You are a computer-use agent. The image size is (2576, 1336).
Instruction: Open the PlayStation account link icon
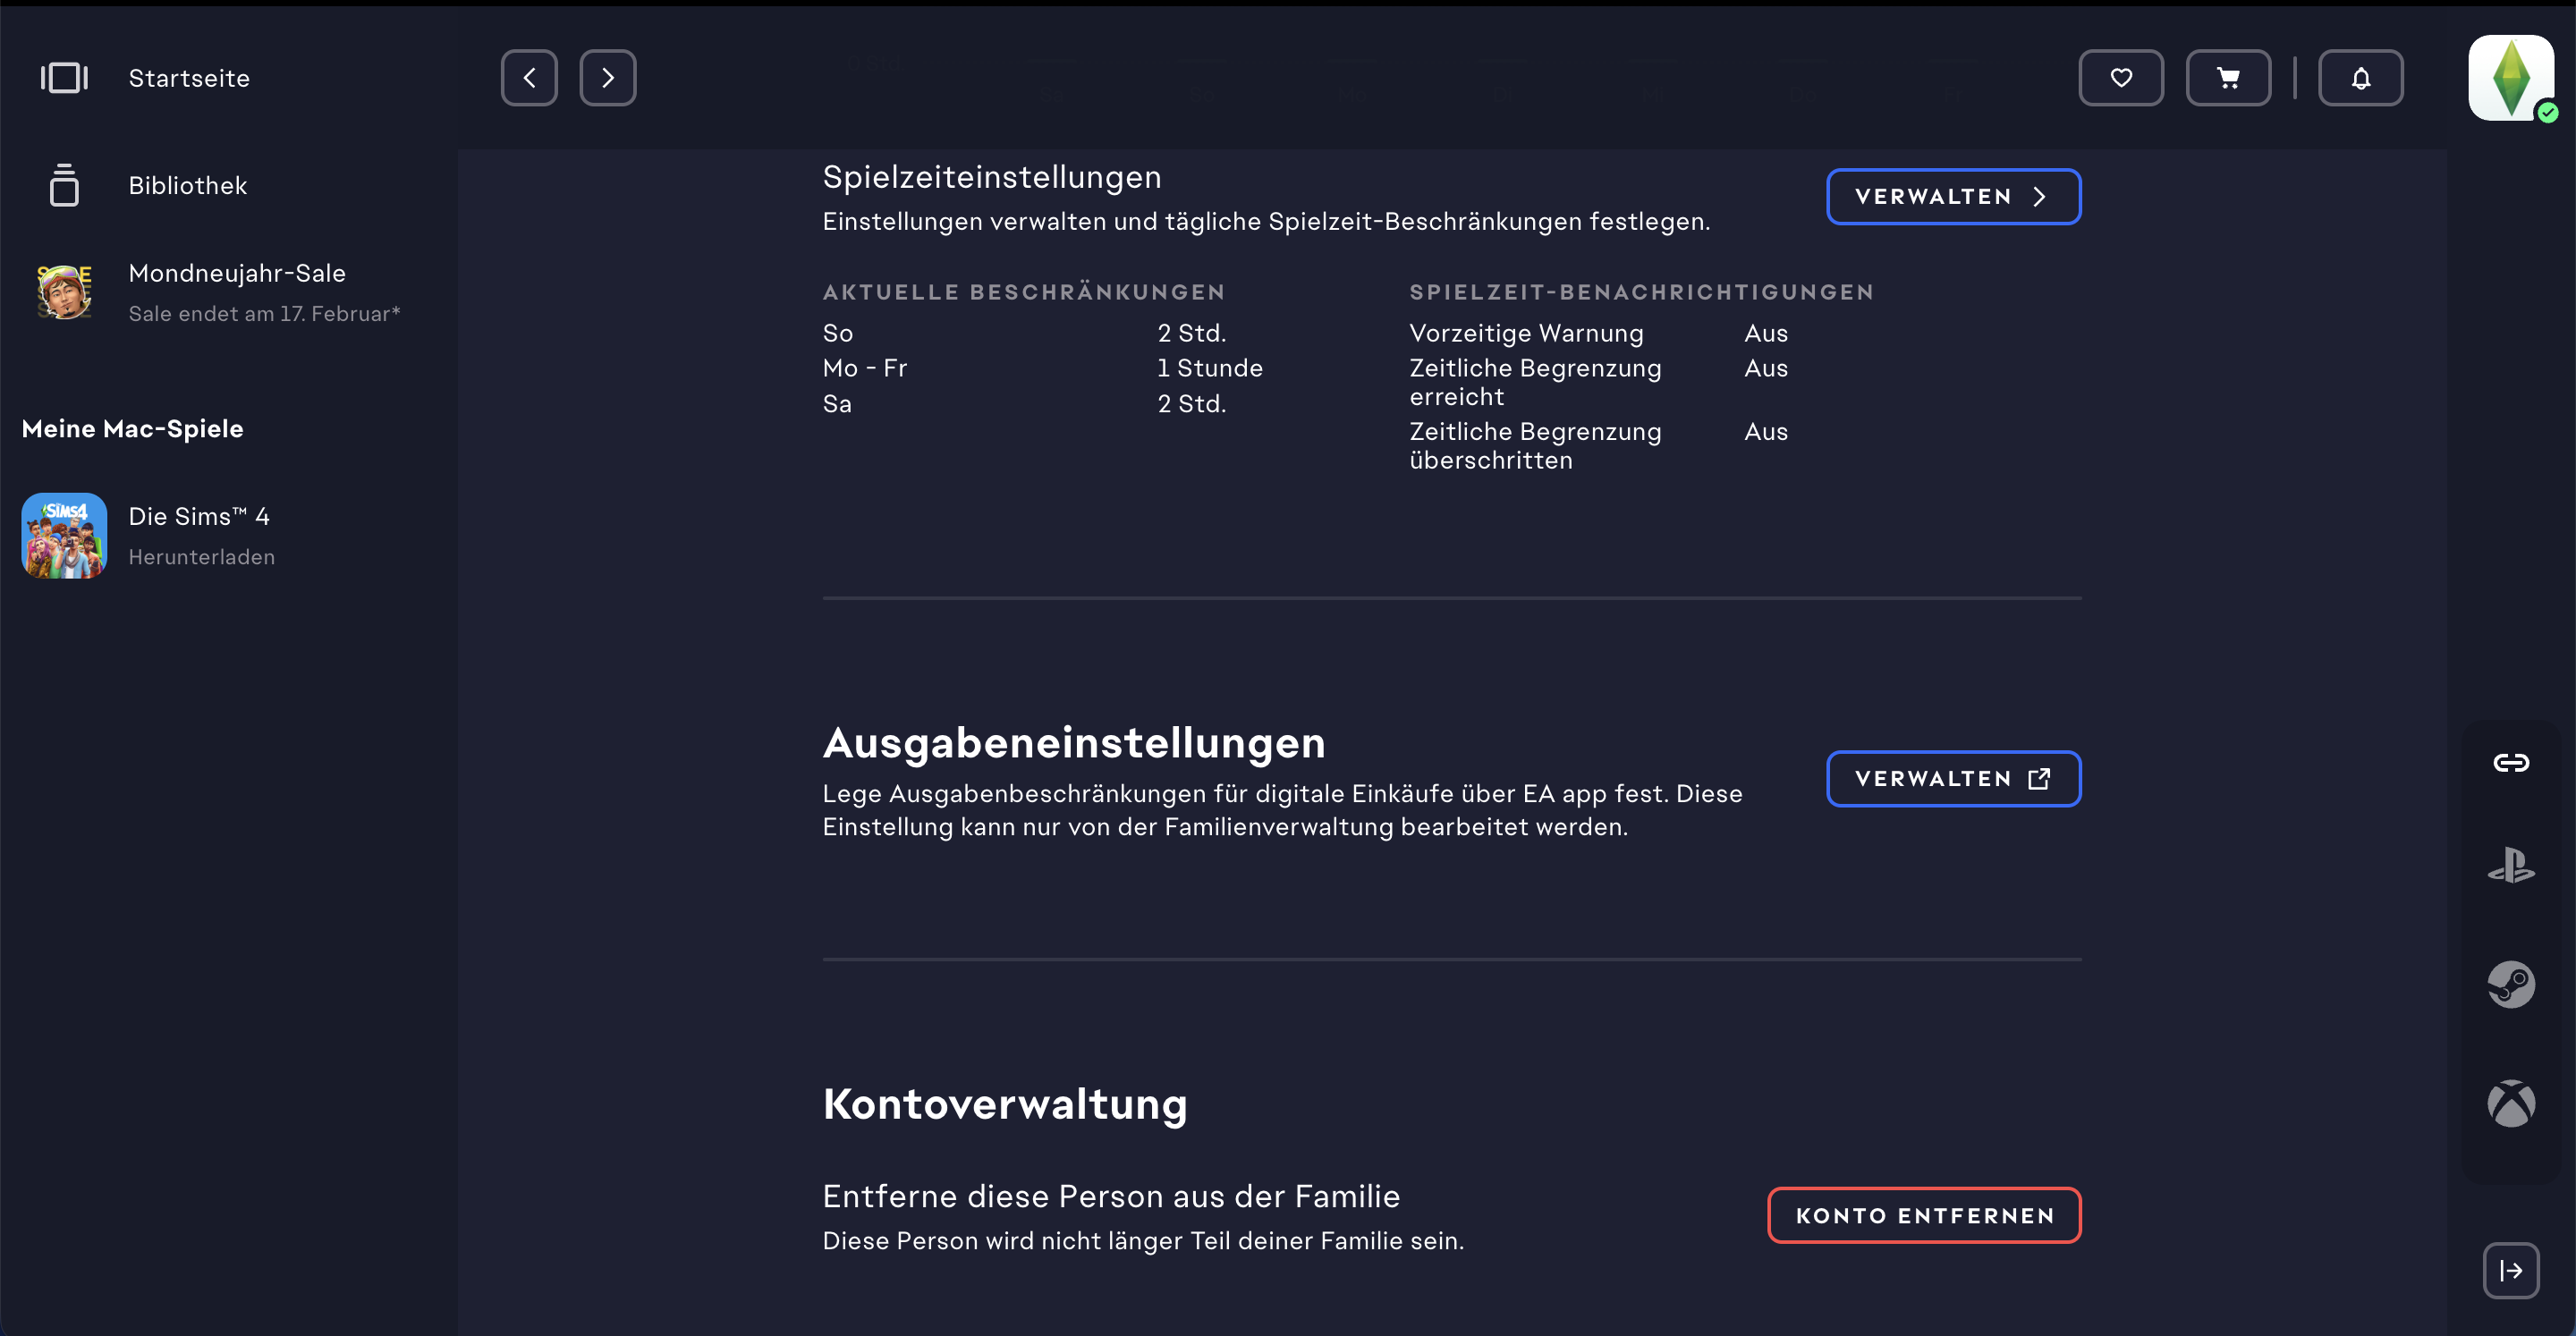click(x=2510, y=866)
